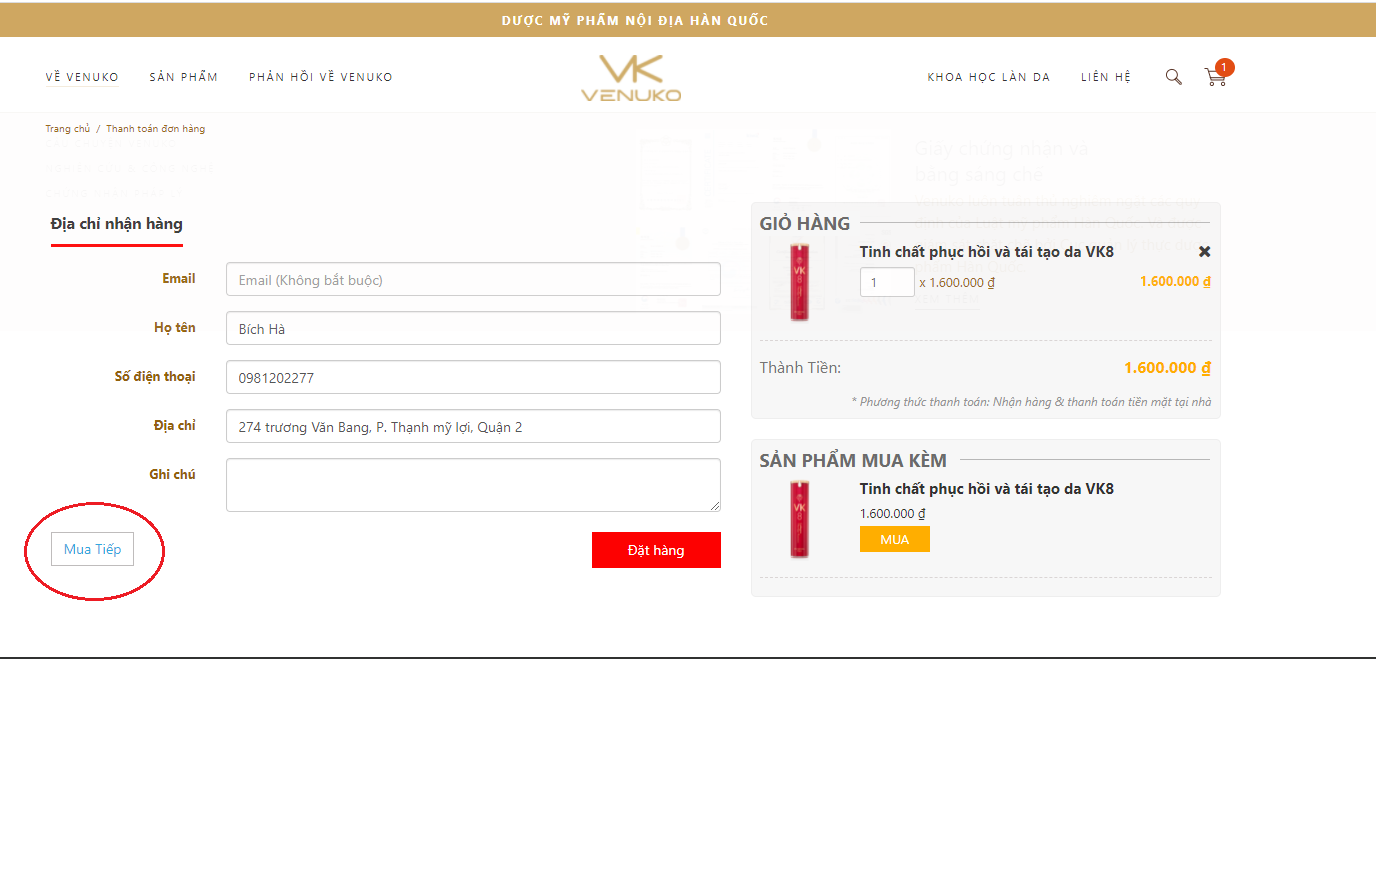Screen dimensions: 1376x895
Task: Focus the Email input field
Action: coord(473,279)
